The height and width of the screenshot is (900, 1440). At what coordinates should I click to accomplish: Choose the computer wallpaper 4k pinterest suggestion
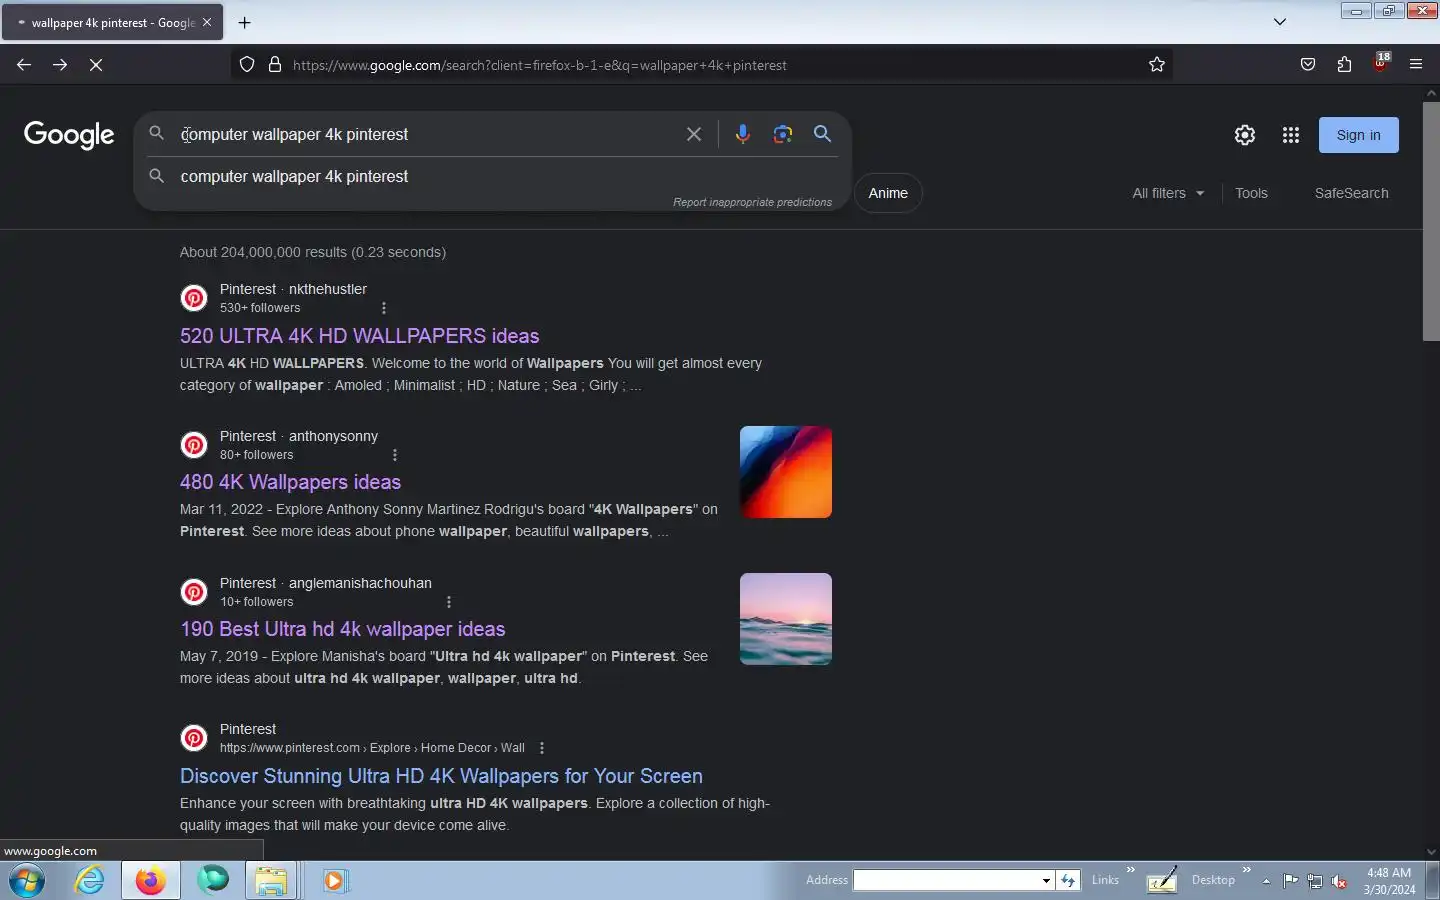294,176
